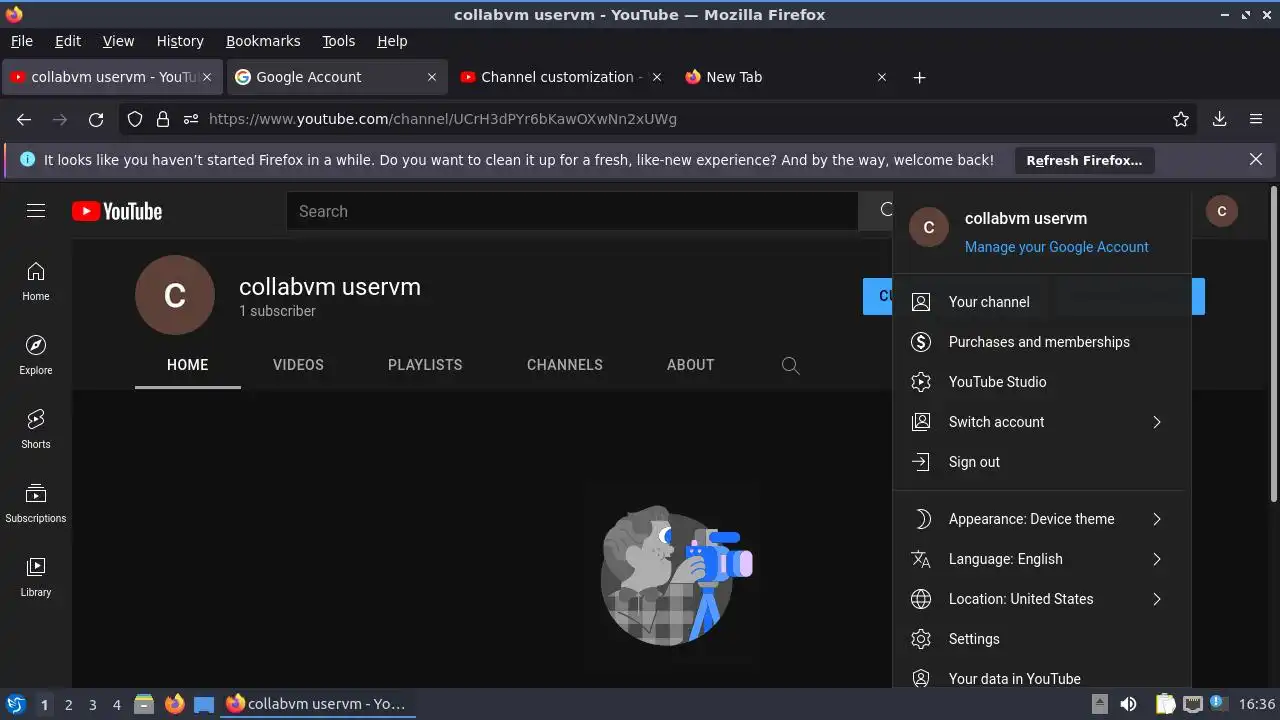Expand the Appearance: Device theme option

click(1041, 519)
